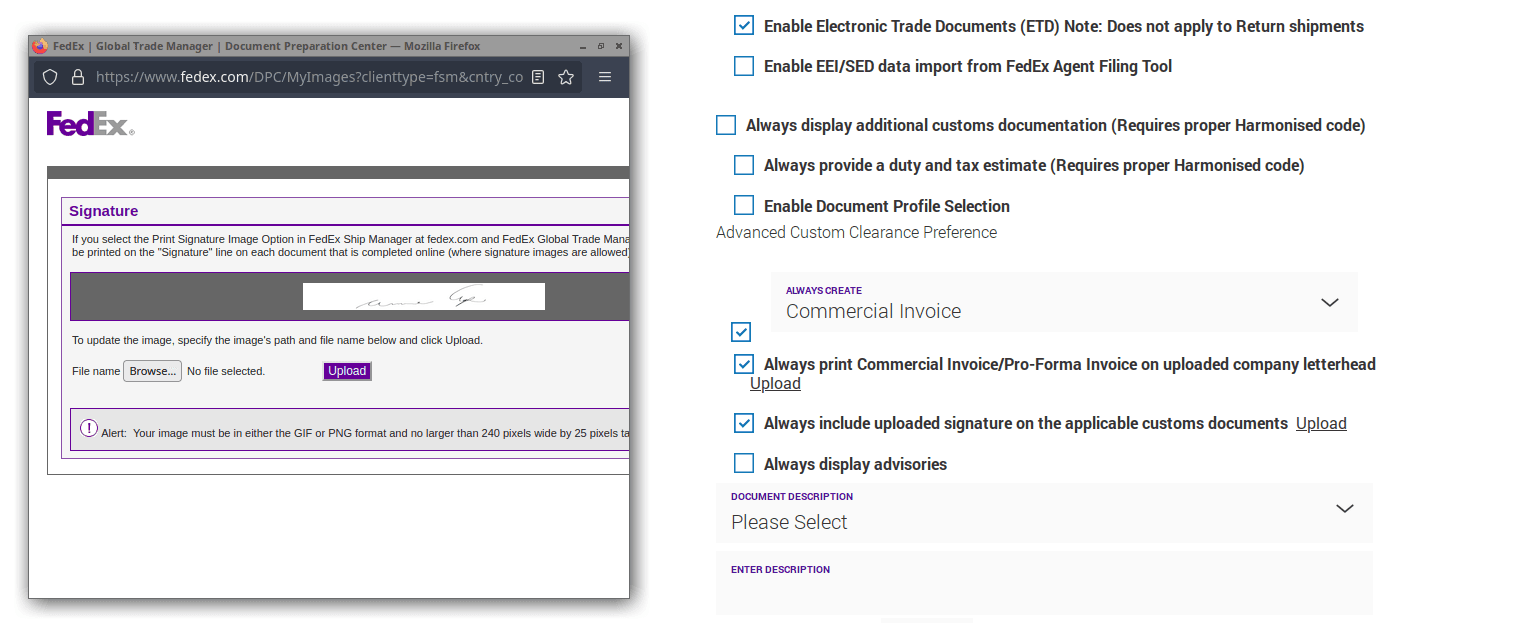
Task: Click the Firefox logo in title bar
Action: pyautogui.click(x=40, y=46)
